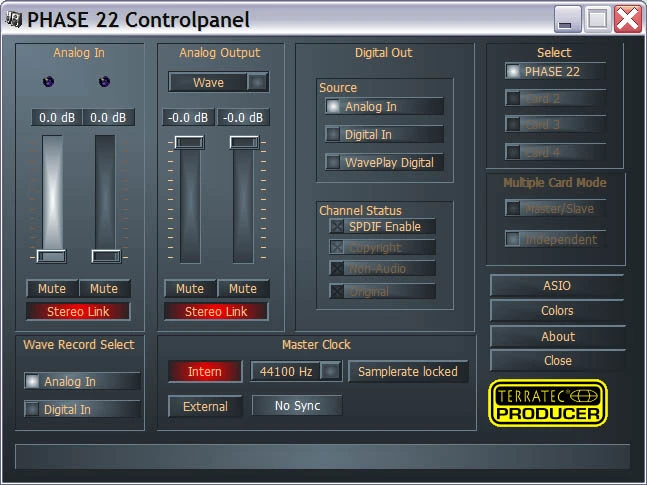Toggle Stereo Link under Analog Output
The image size is (647, 485).
pos(216,311)
